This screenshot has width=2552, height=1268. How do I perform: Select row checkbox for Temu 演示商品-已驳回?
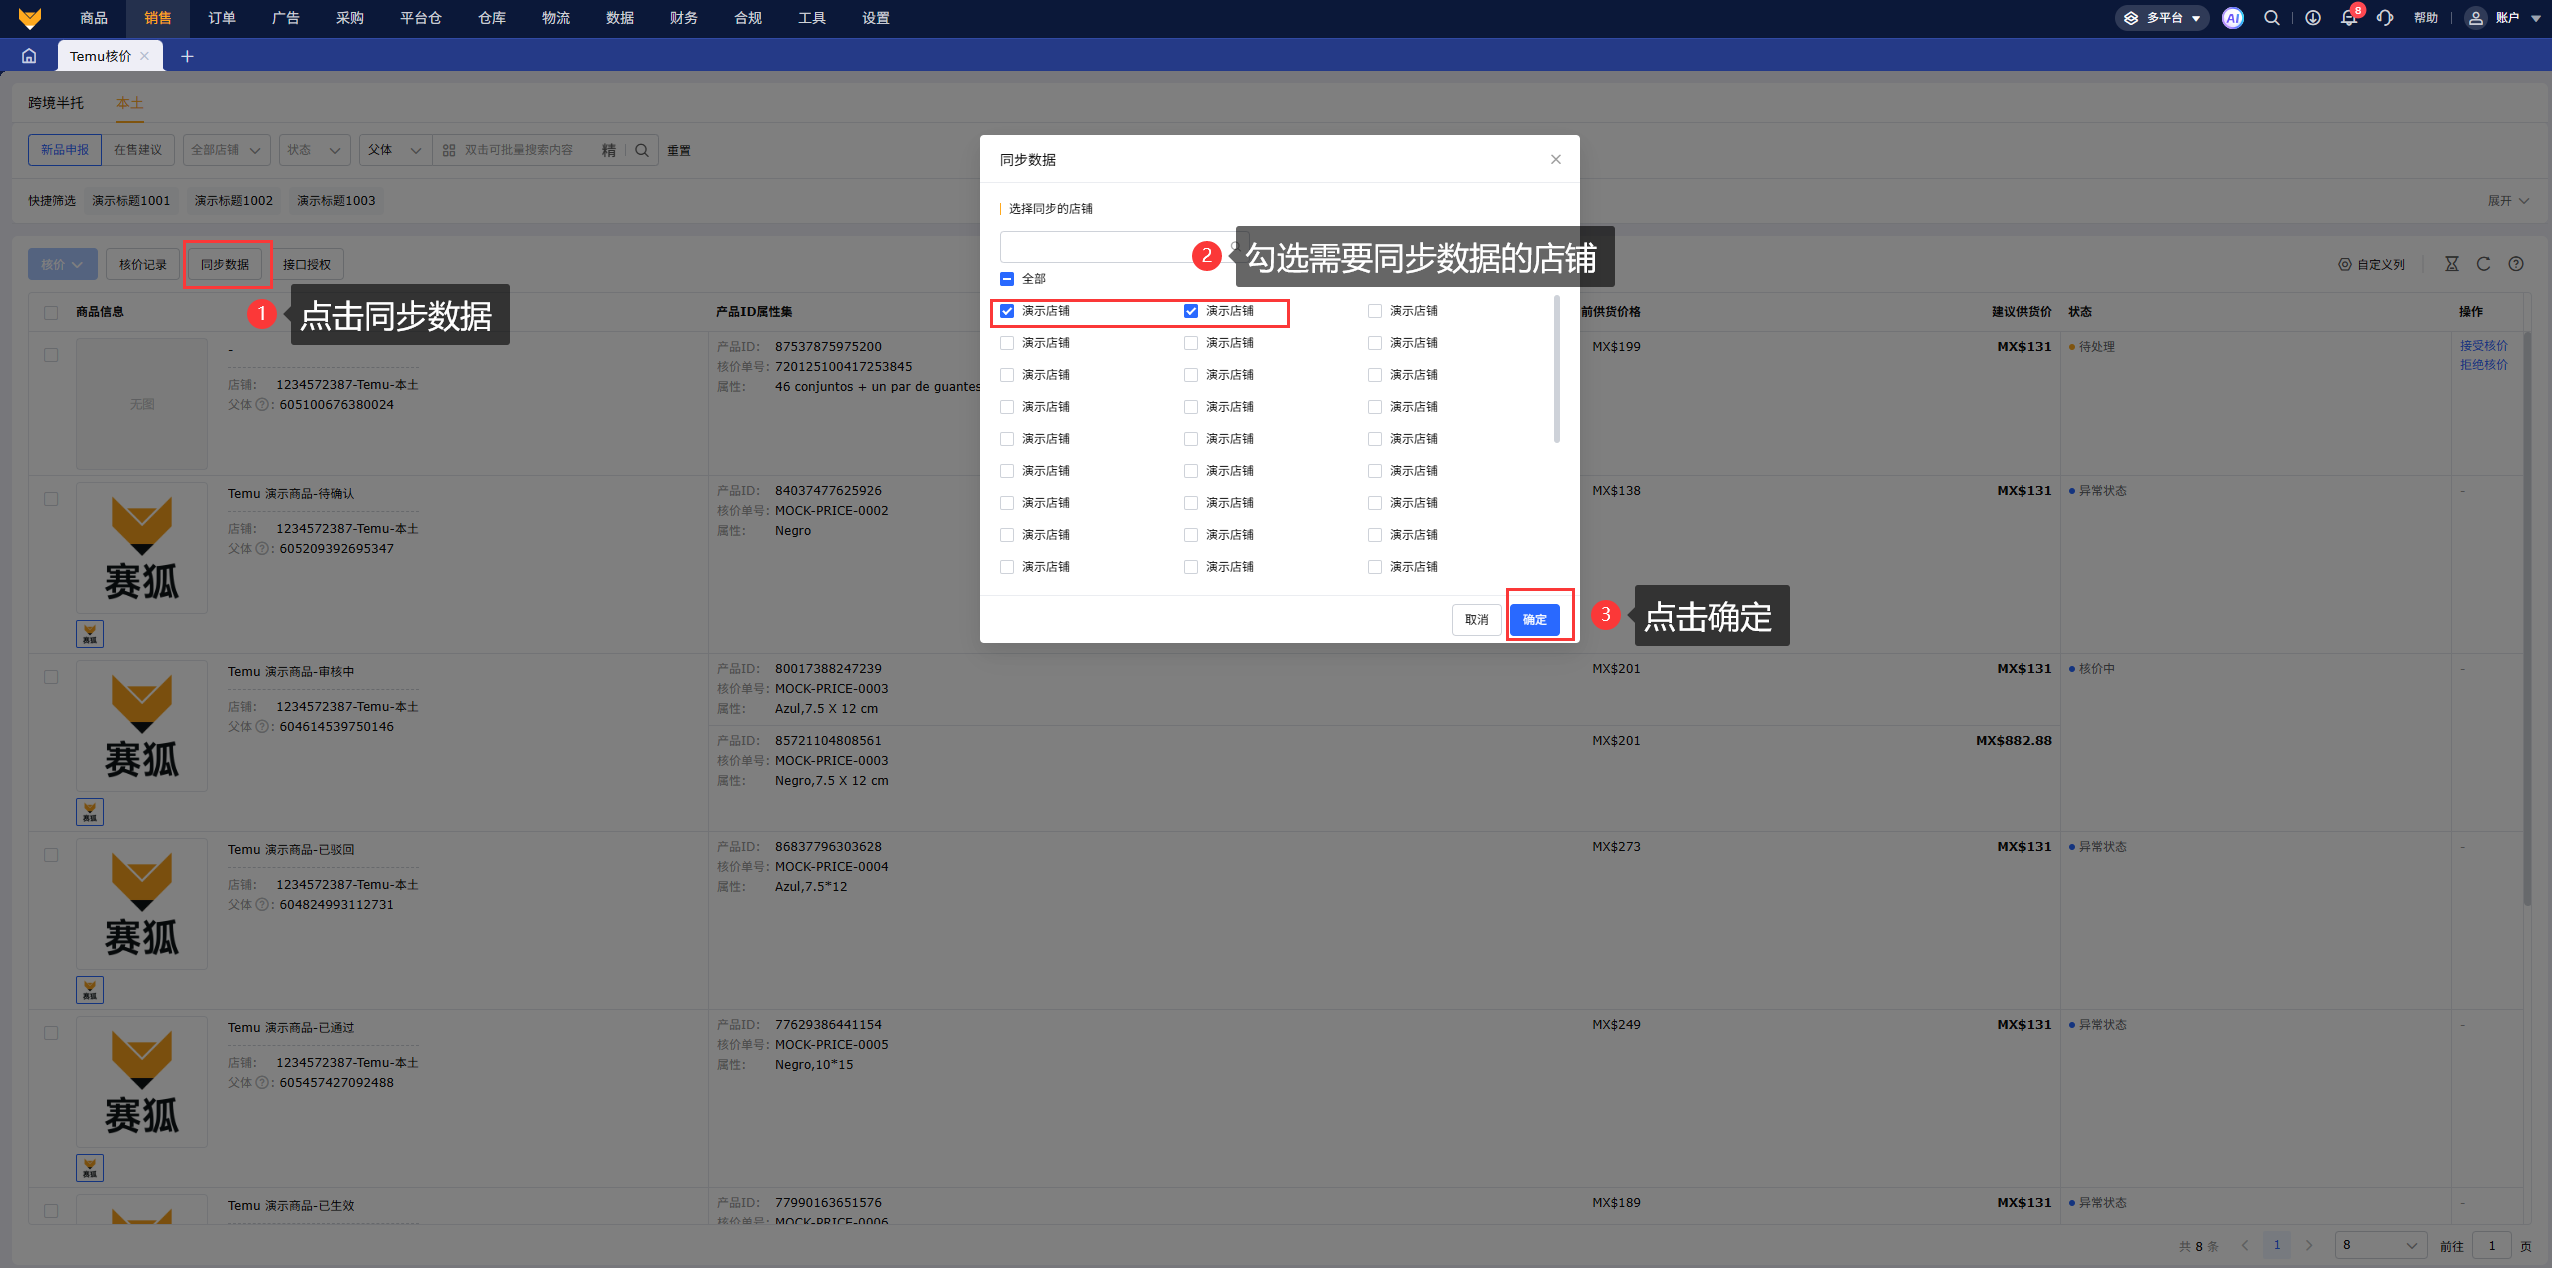point(51,855)
